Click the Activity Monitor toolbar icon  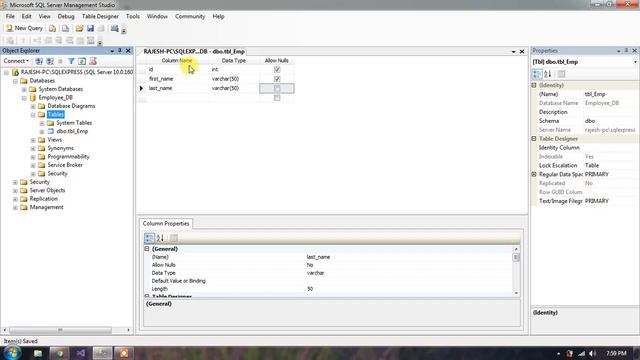(x=115, y=29)
